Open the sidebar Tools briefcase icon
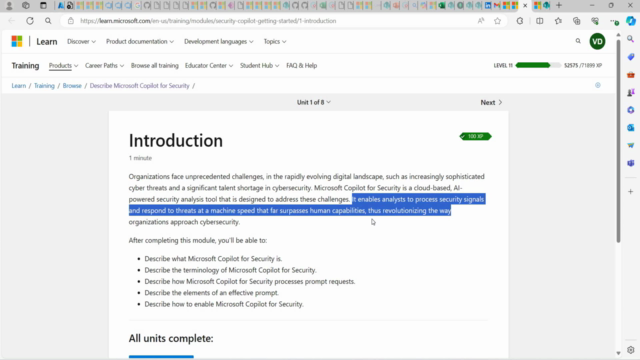This screenshot has height=360, width=640. pyautogui.click(x=631, y=75)
